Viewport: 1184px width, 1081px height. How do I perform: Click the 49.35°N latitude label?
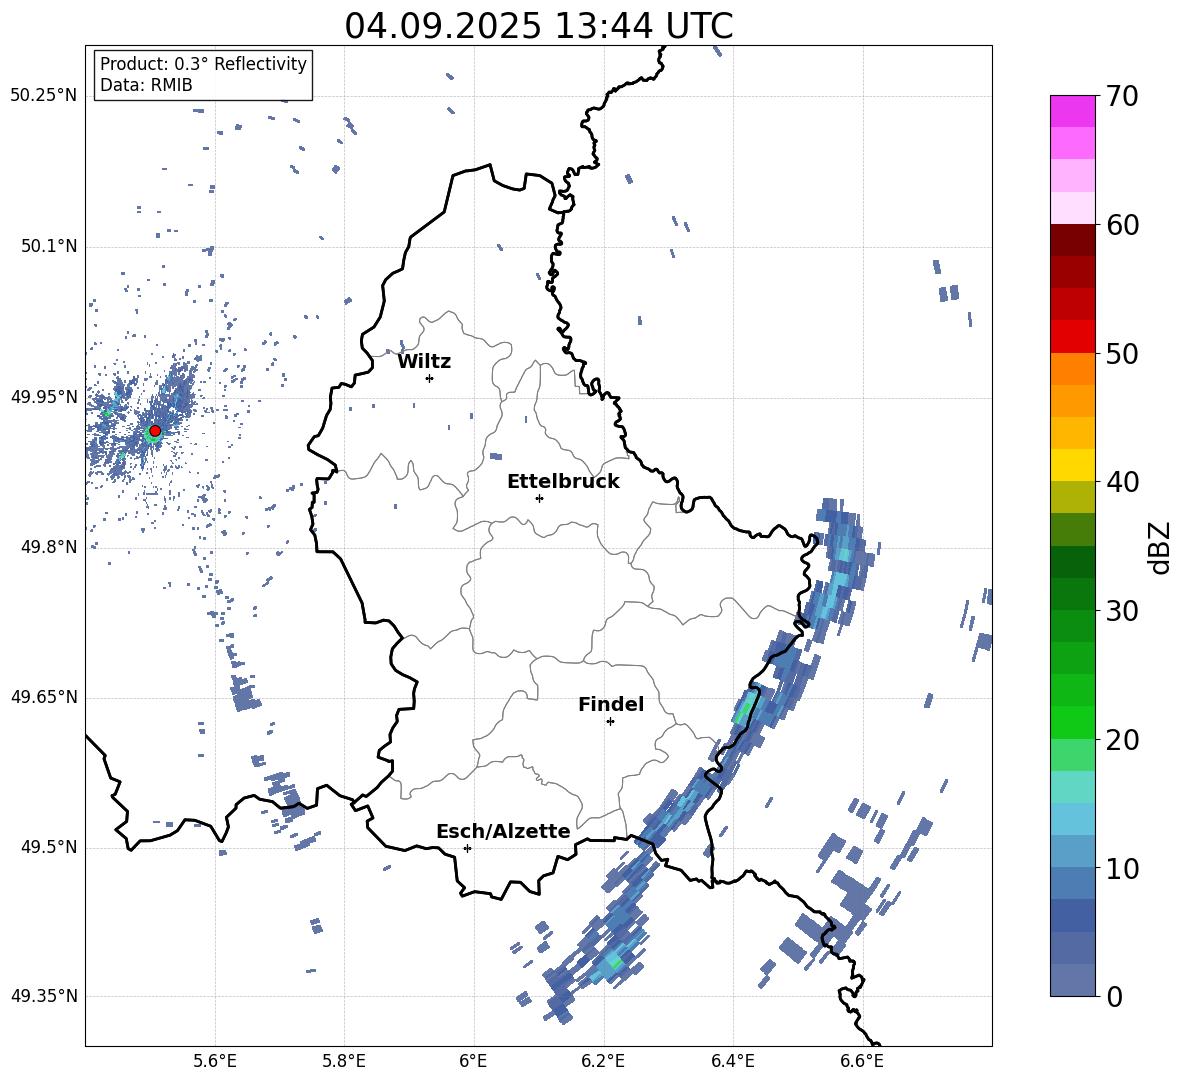pos(44,996)
